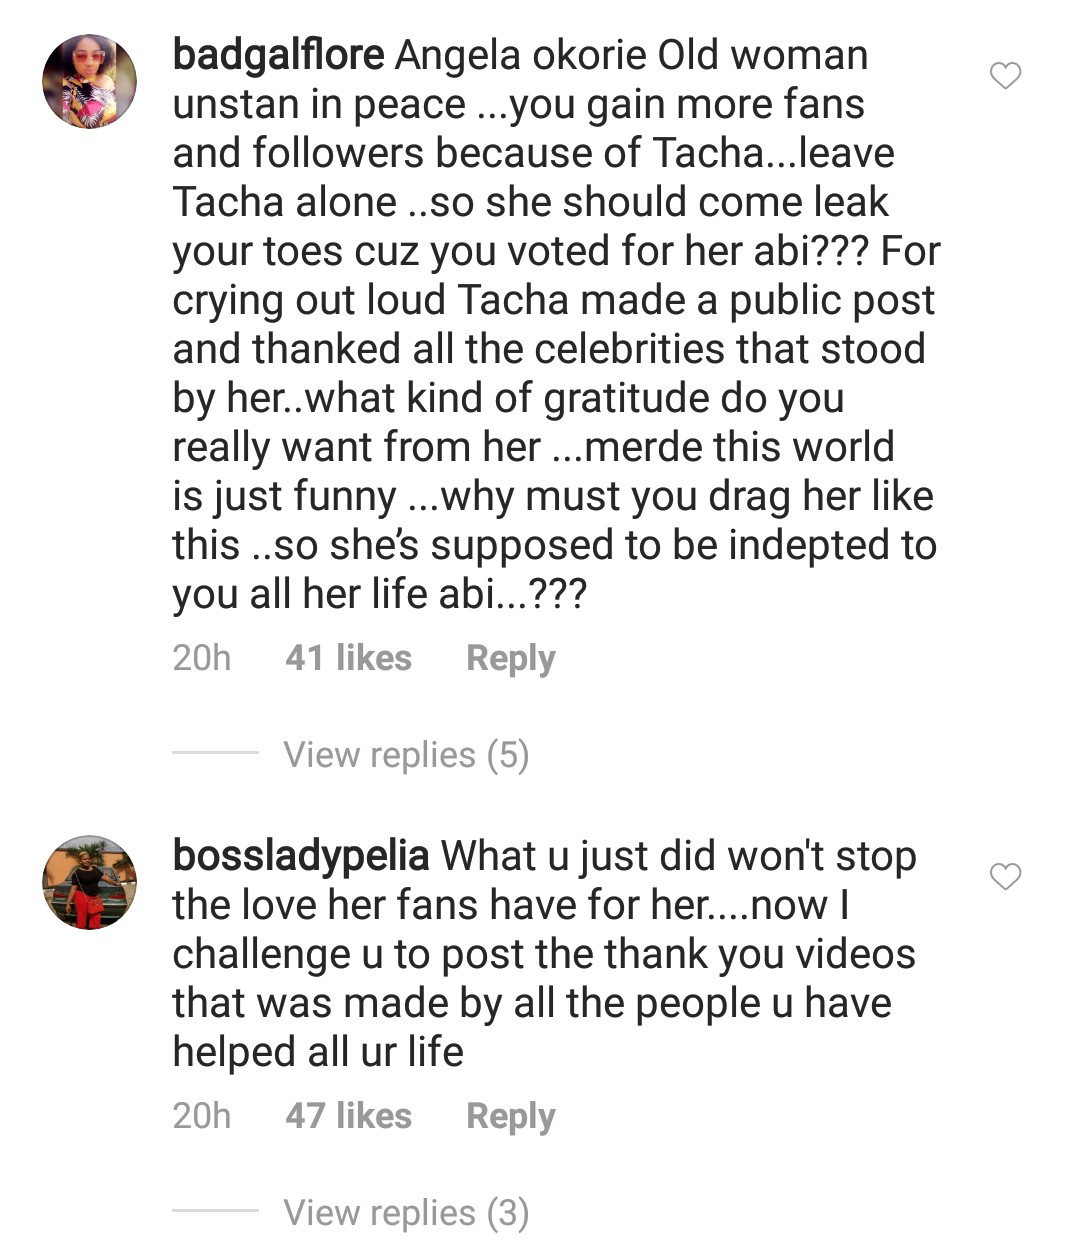Image resolution: width=1080 pixels, height=1259 pixels.
Task: Select bossladypelia's comment about thank you videos
Action: point(543,955)
